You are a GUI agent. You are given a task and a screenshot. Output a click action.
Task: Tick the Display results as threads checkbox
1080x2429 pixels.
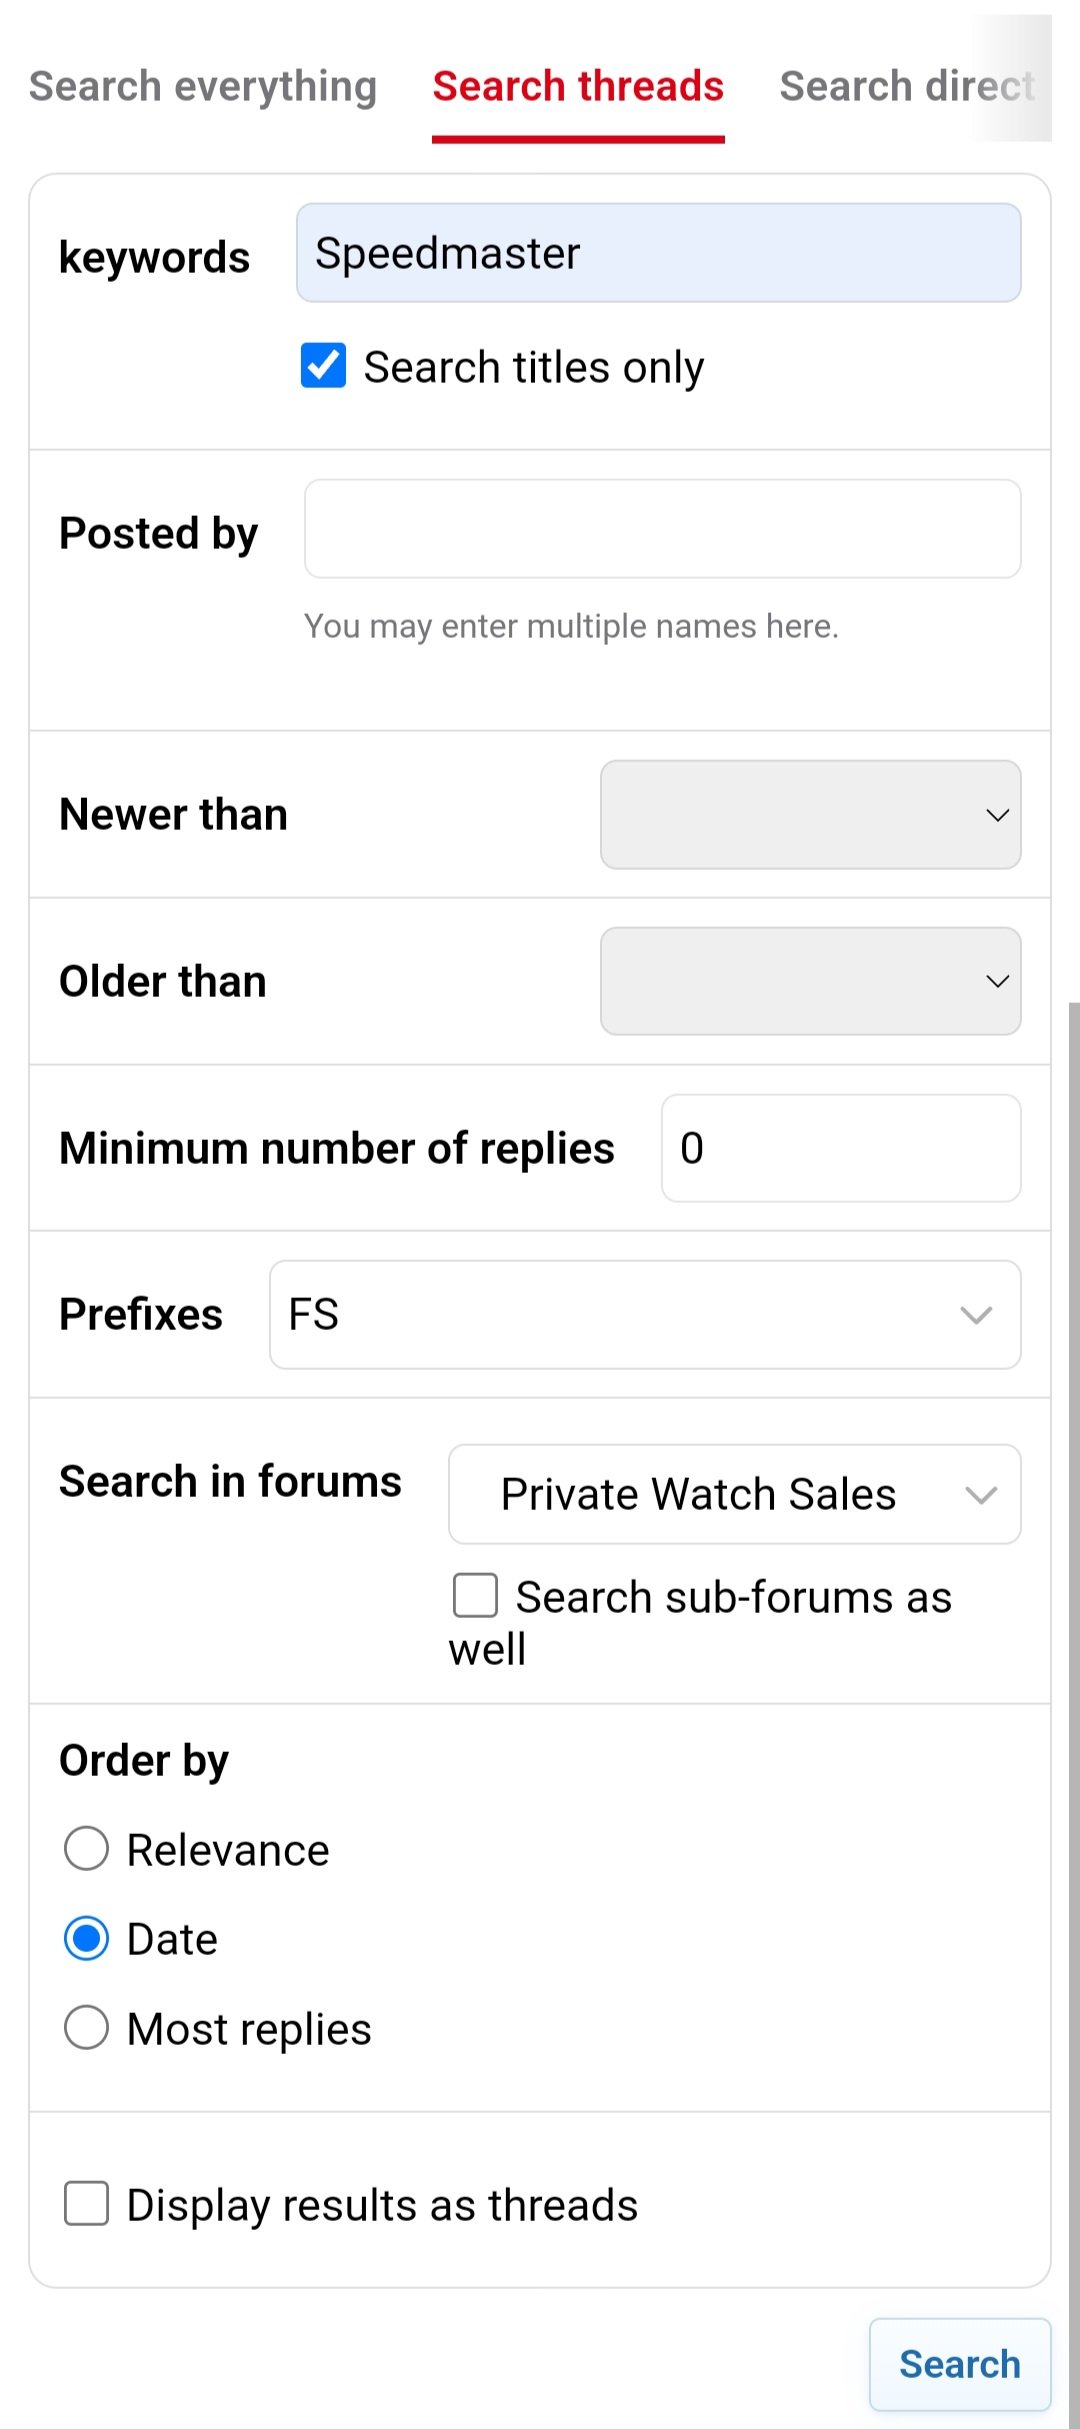click(x=87, y=2204)
